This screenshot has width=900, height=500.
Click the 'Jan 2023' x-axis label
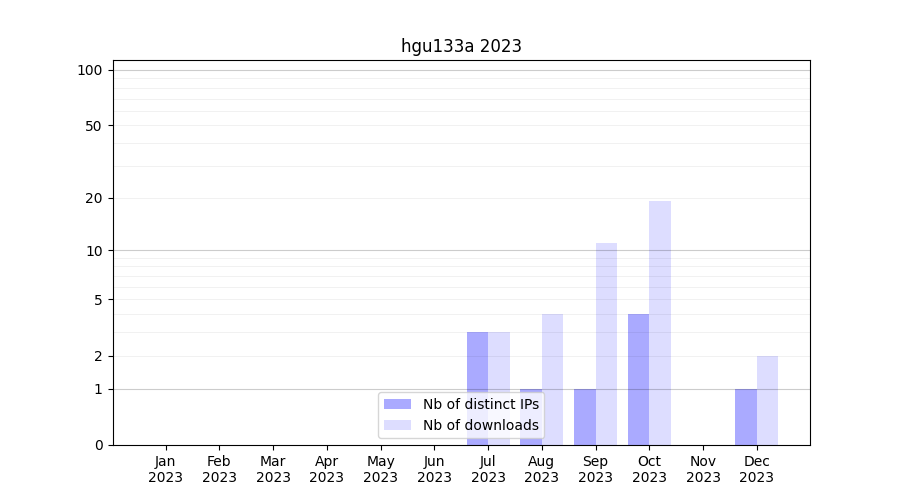pyautogui.click(x=166, y=469)
